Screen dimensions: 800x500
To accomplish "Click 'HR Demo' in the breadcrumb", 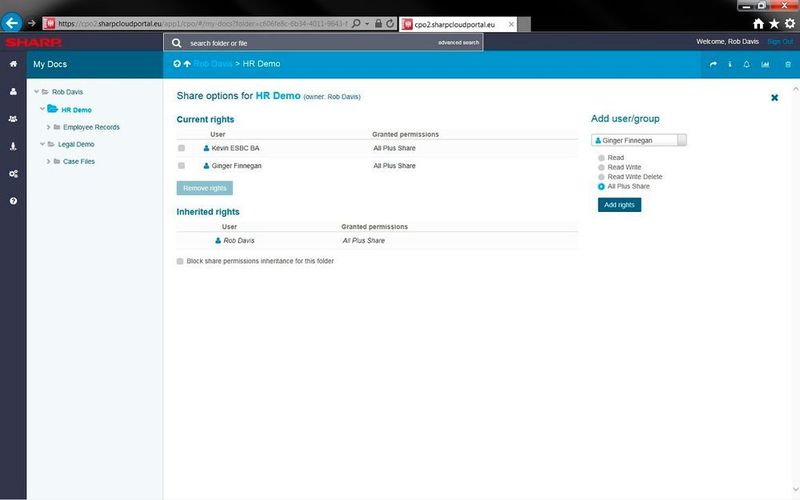I will coord(261,64).
